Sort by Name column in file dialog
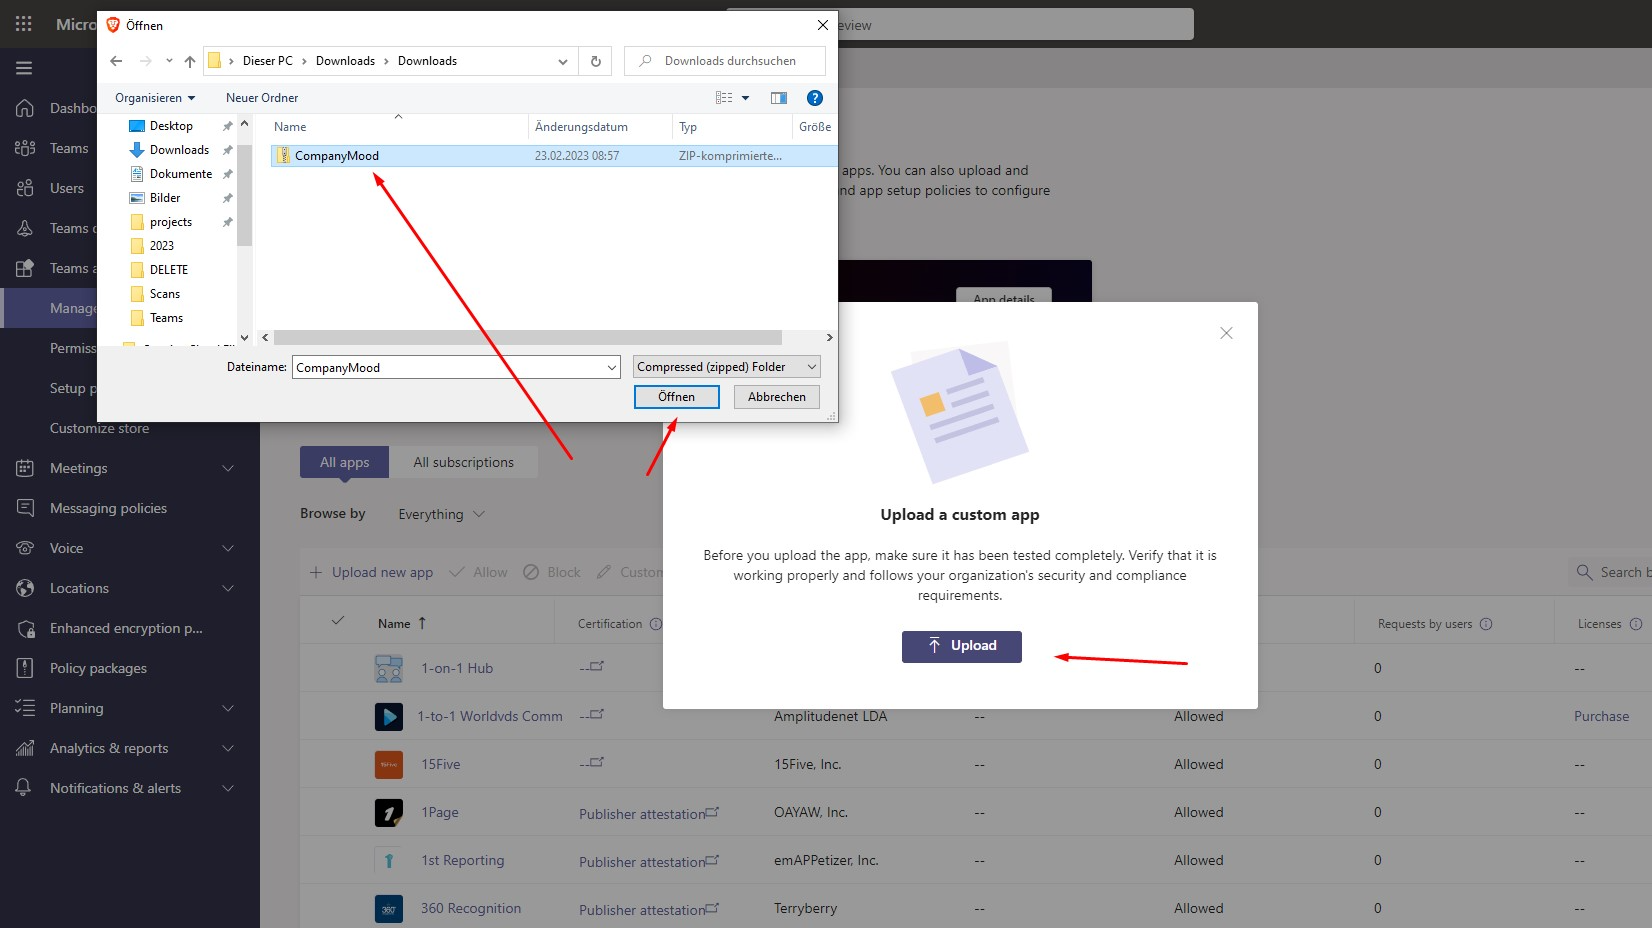Image resolution: width=1652 pixels, height=928 pixels. pyautogui.click(x=290, y=127)
